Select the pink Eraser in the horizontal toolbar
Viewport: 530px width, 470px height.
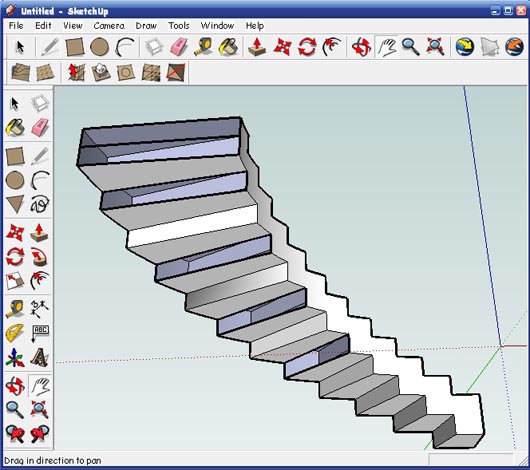[179, 47]
